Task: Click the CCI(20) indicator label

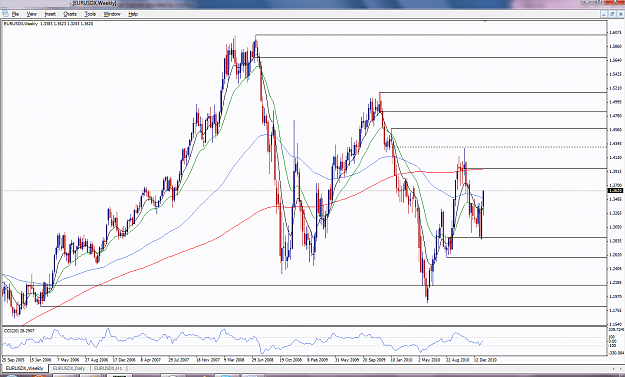Action: 18,330
